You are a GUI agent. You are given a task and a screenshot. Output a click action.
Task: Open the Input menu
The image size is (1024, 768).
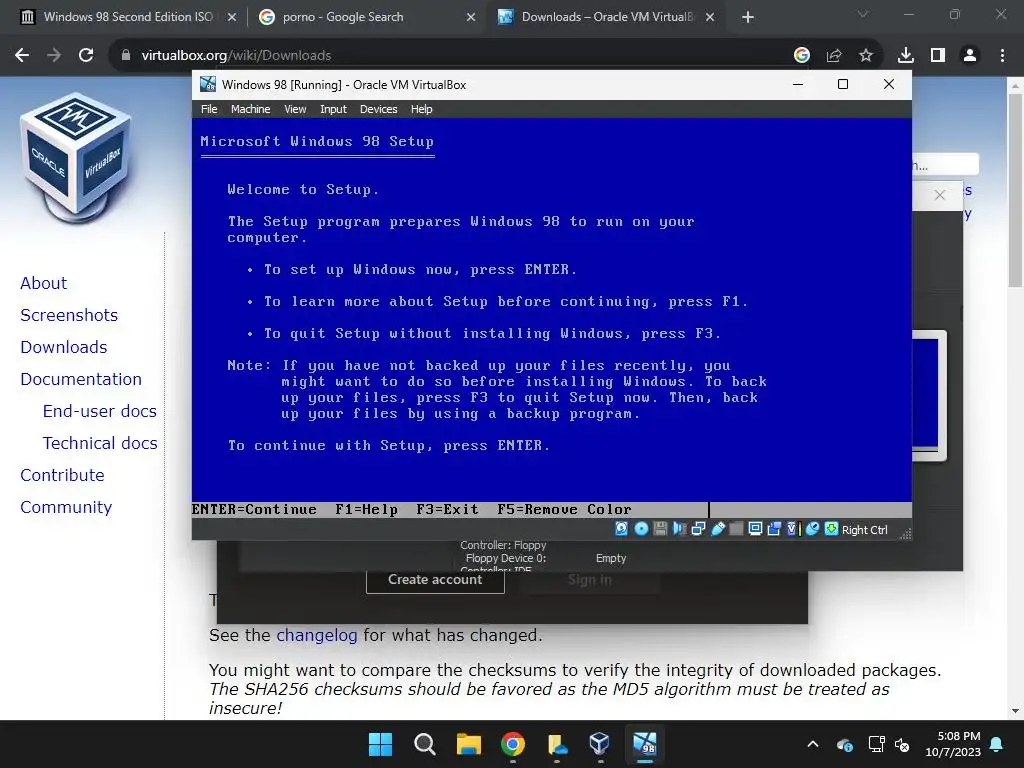pos(333,109)
